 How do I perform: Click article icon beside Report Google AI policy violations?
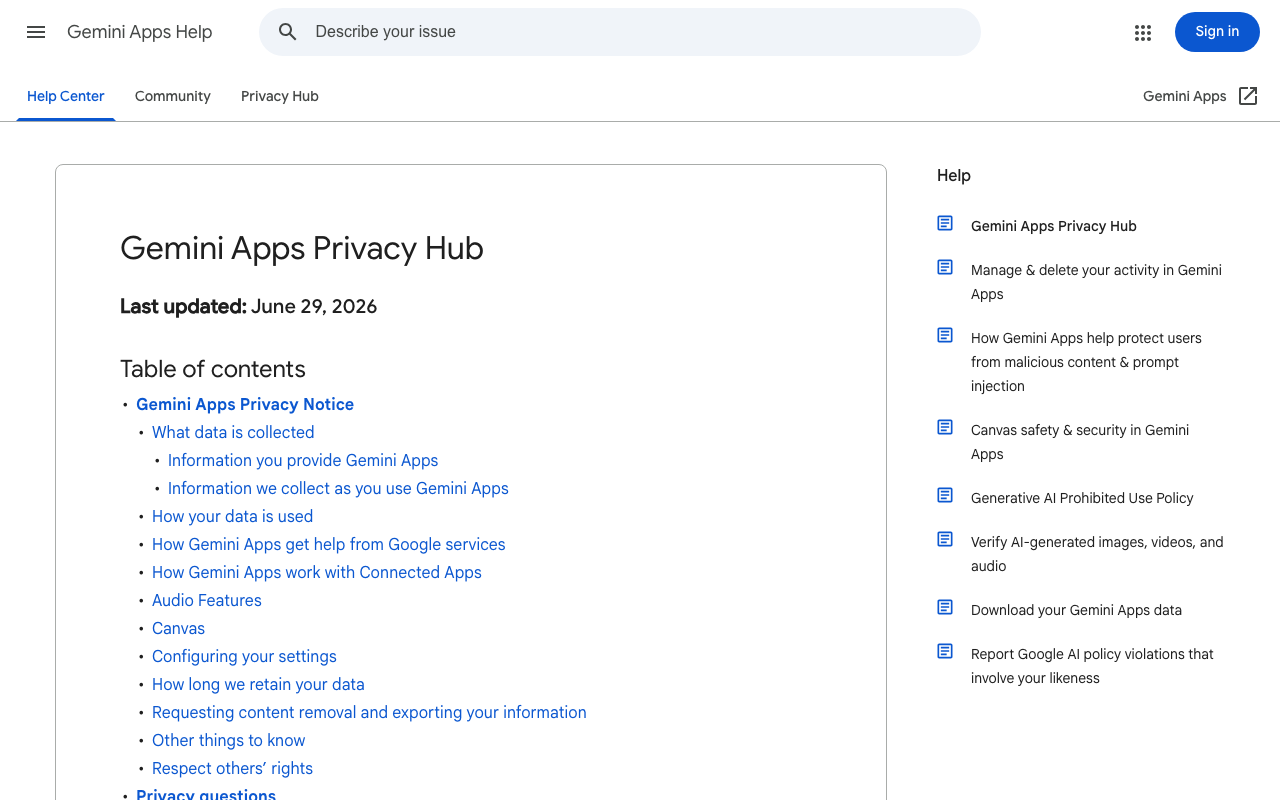tap(945, 651)
